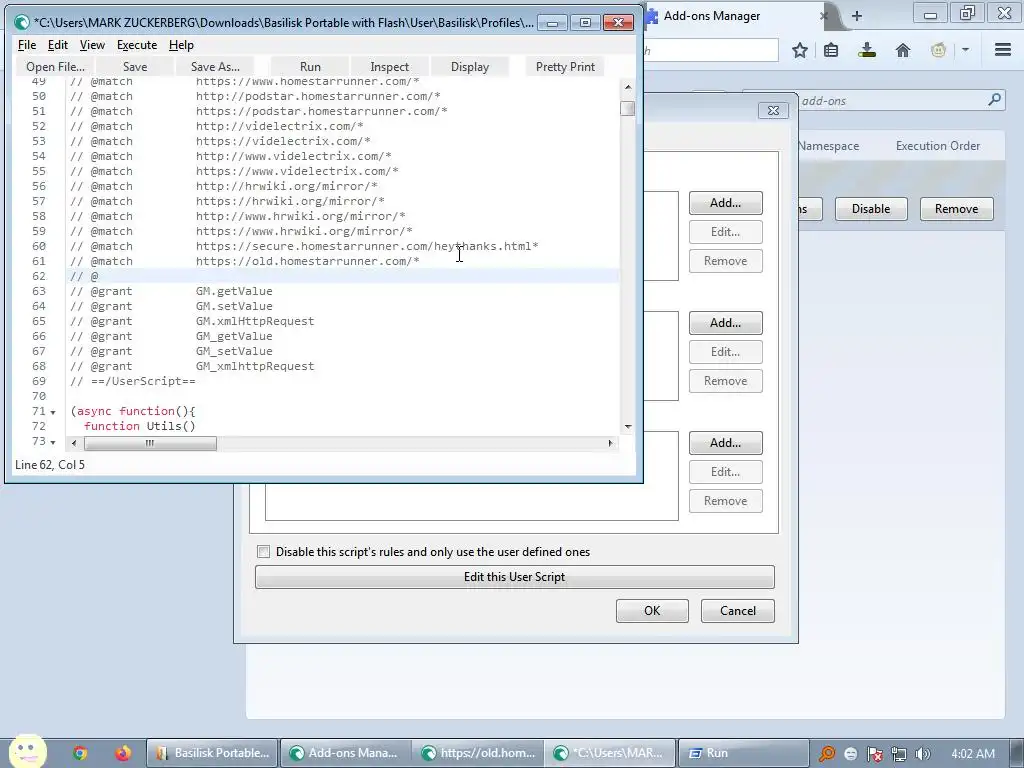1024x768 pixels.
Task: Click the first Add... button
Action: (x=726, y=203)
